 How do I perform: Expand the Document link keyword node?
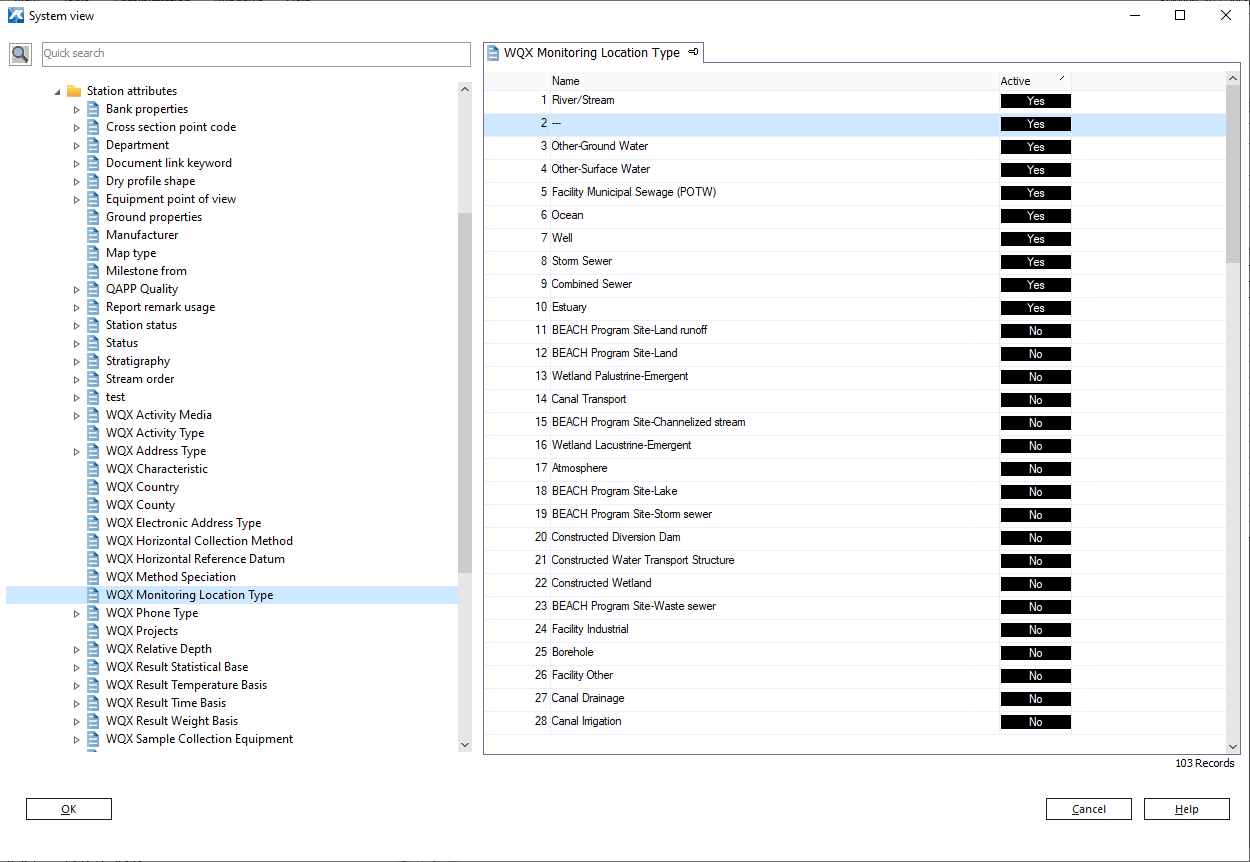(x=77, y=163)
